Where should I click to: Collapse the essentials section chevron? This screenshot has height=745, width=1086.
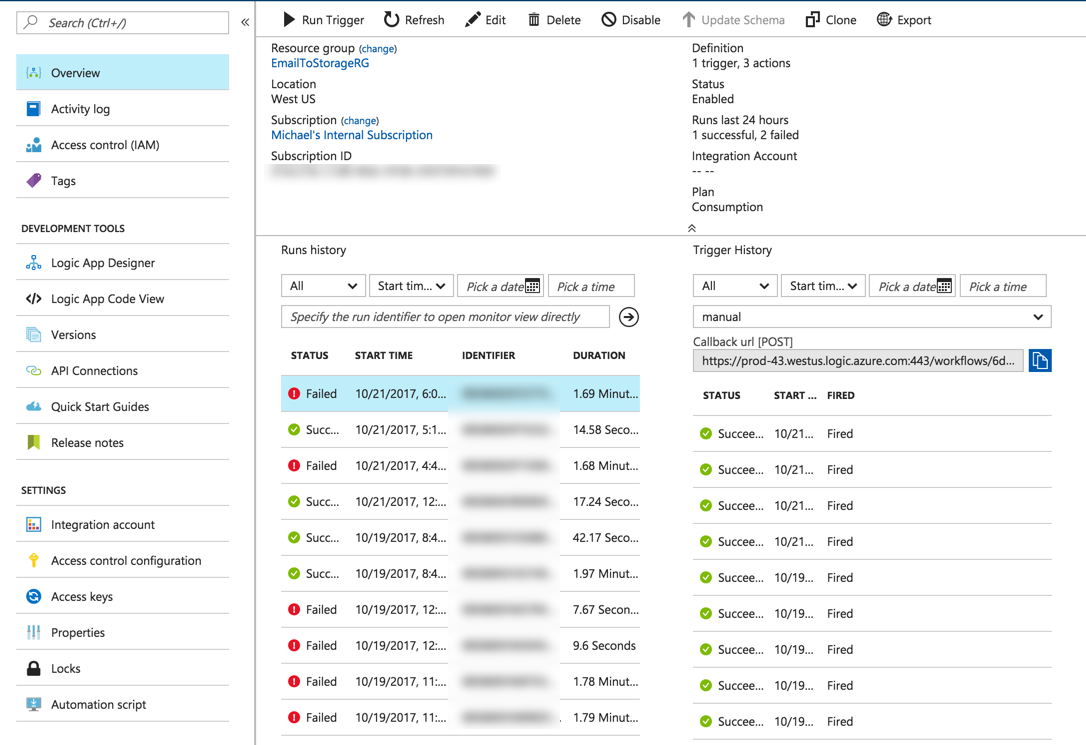(691, 228)
